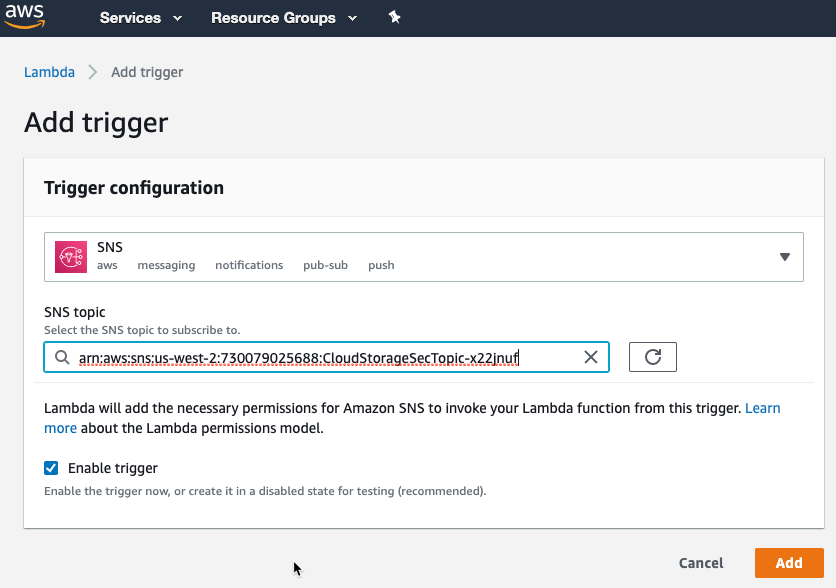This screenshot has height=588, width=836.
Task: Expand the trigger type dropdown arrow
Action: pyautogui.click(x=784, y=257)
